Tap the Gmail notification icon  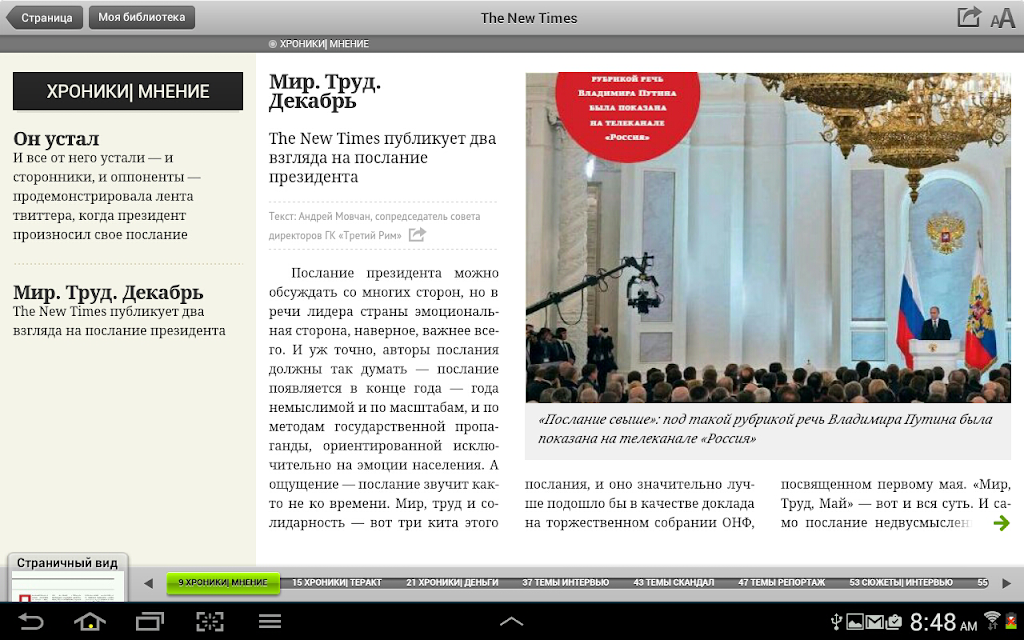point(874,622)
